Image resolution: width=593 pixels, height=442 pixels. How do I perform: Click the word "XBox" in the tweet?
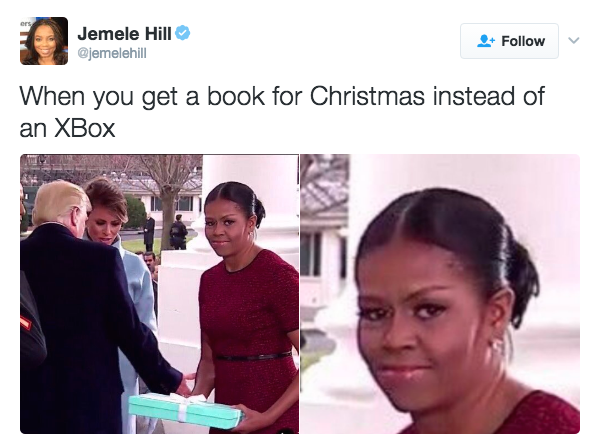point(85,129)
